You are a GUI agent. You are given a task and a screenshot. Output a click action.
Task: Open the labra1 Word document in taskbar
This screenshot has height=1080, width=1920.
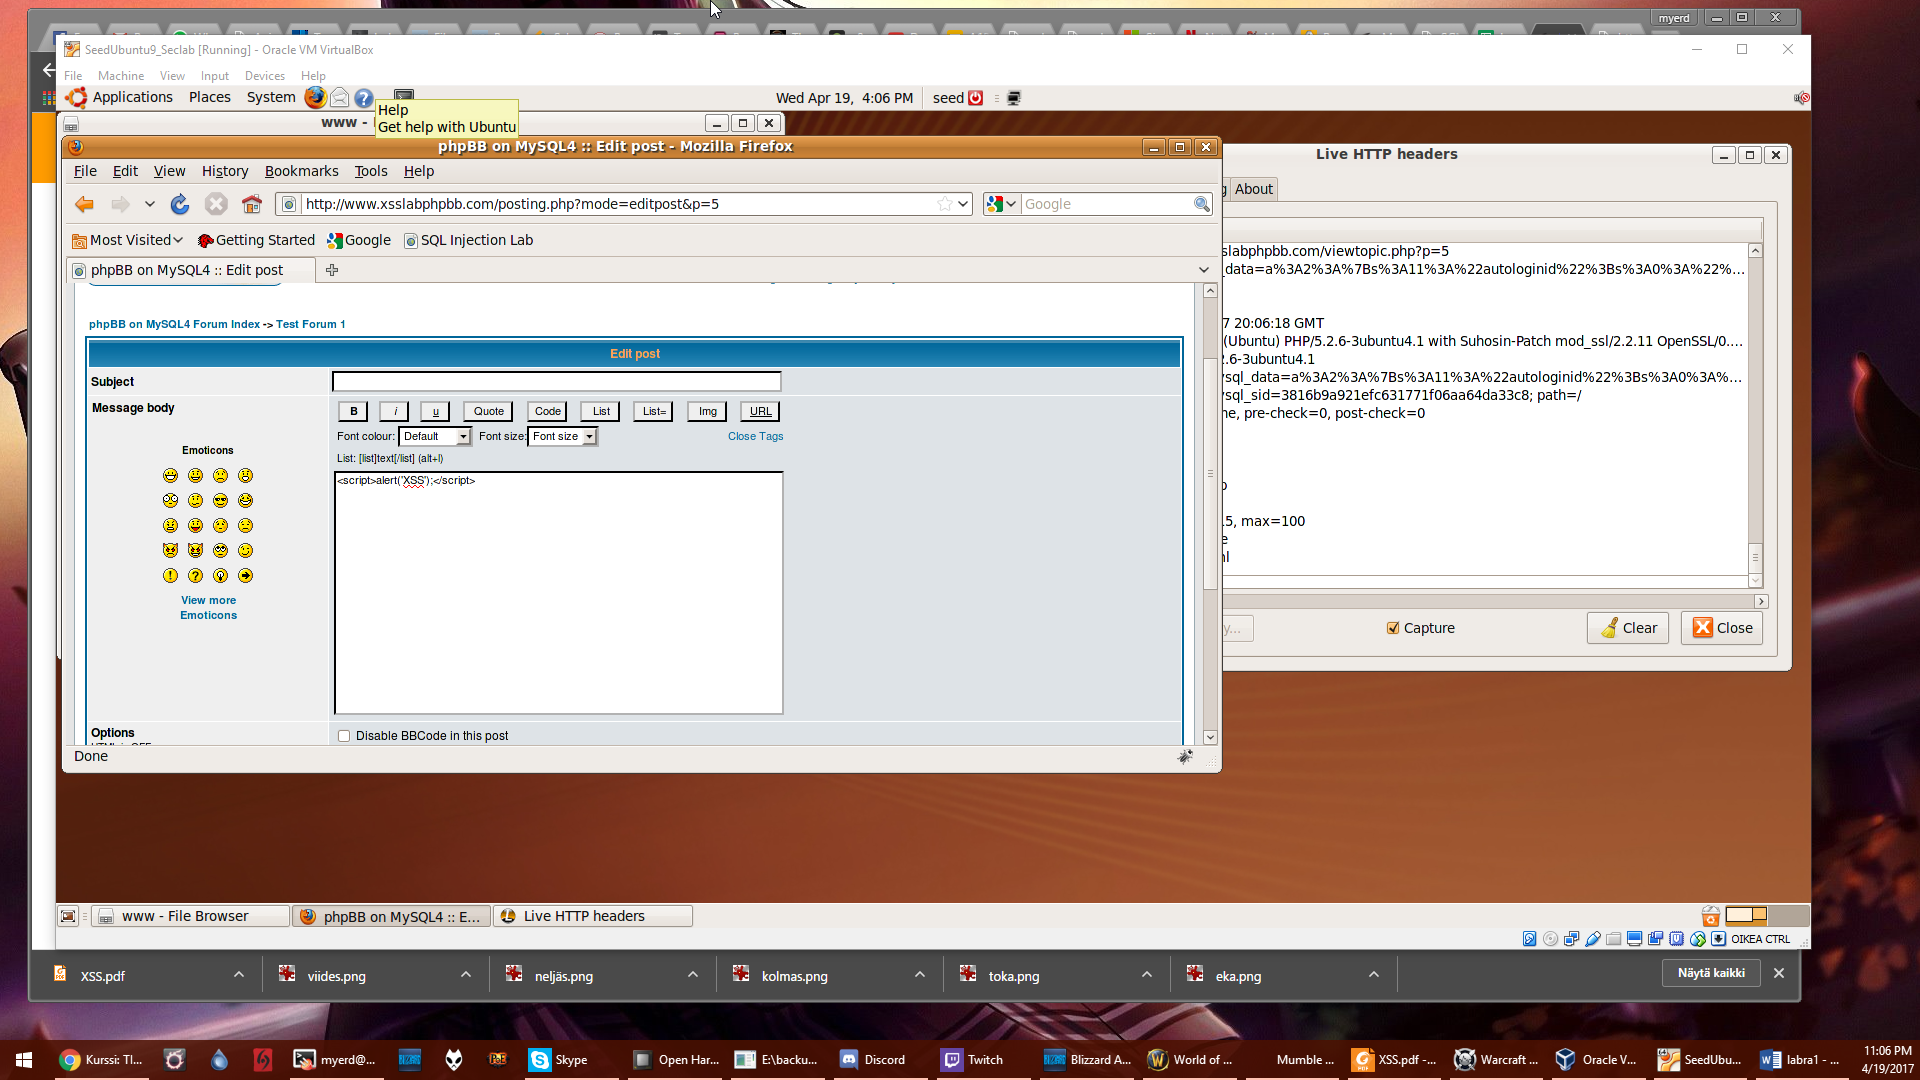pos(1801,1060)
